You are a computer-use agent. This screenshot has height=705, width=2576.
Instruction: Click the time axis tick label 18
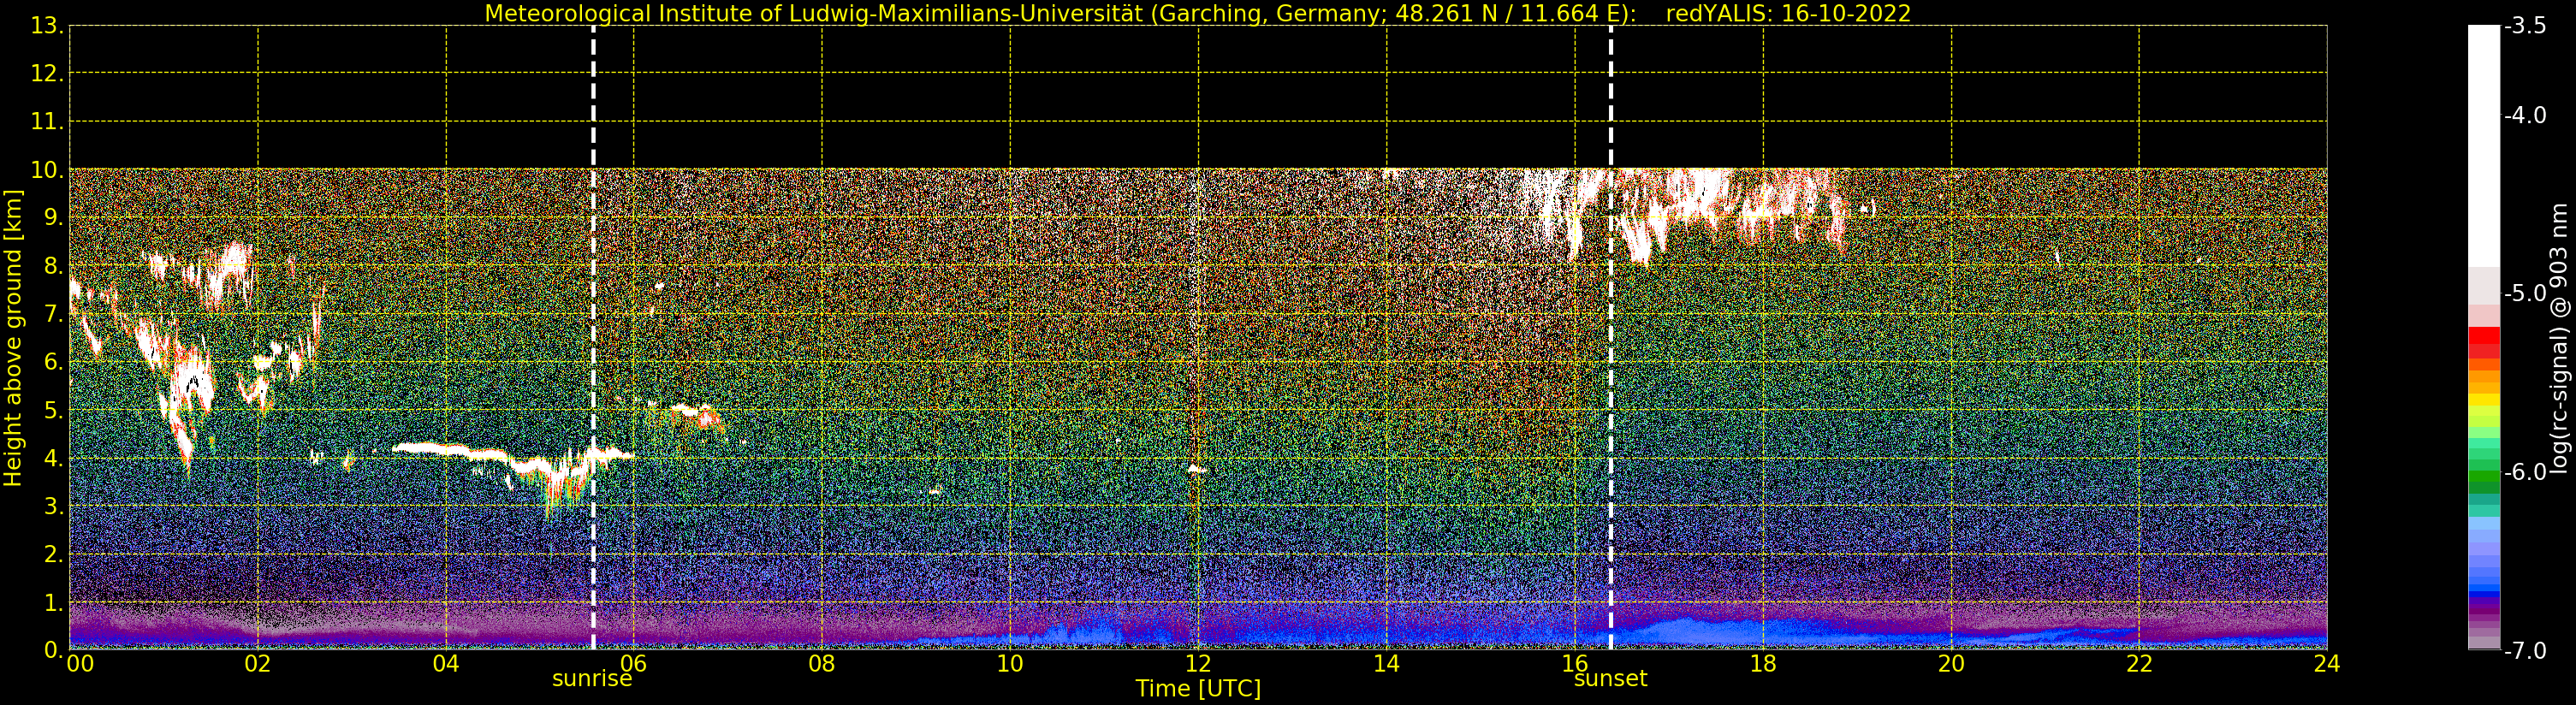point(1763,664)
